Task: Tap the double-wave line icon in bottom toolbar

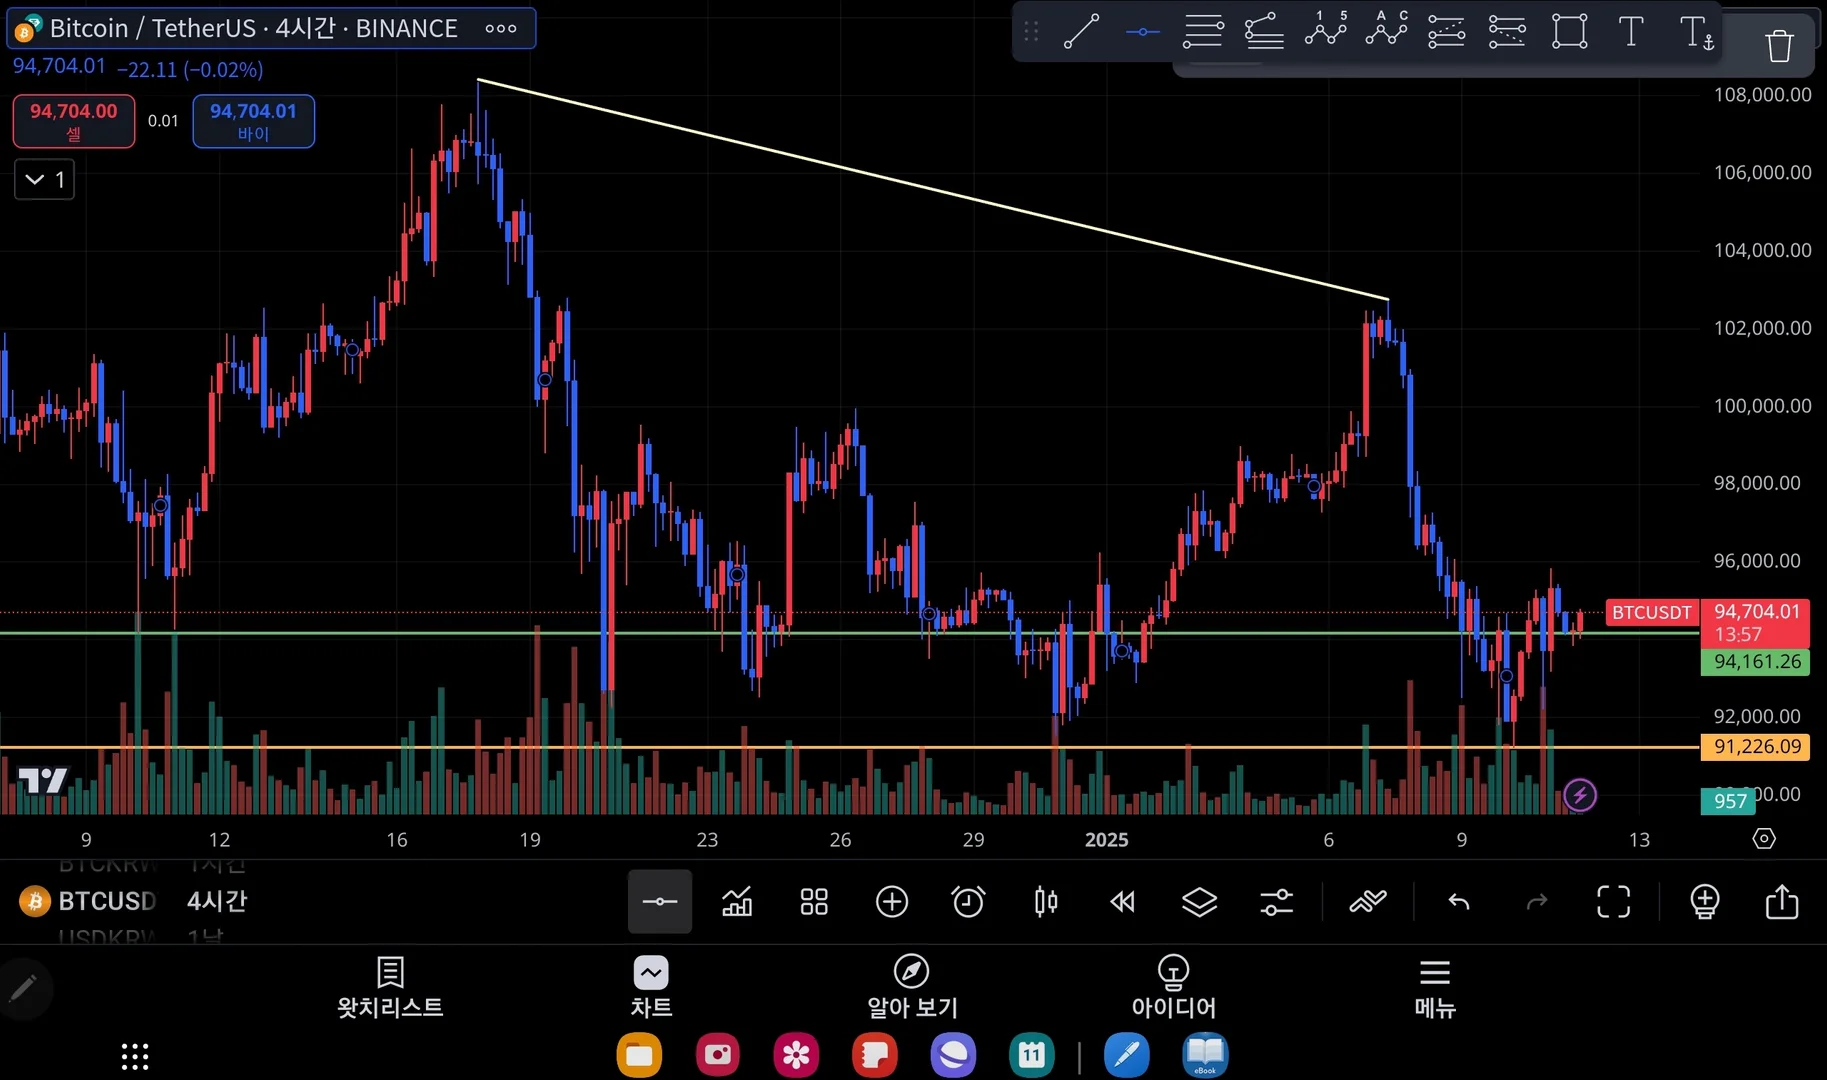Action: click(x=1367, y=902)
